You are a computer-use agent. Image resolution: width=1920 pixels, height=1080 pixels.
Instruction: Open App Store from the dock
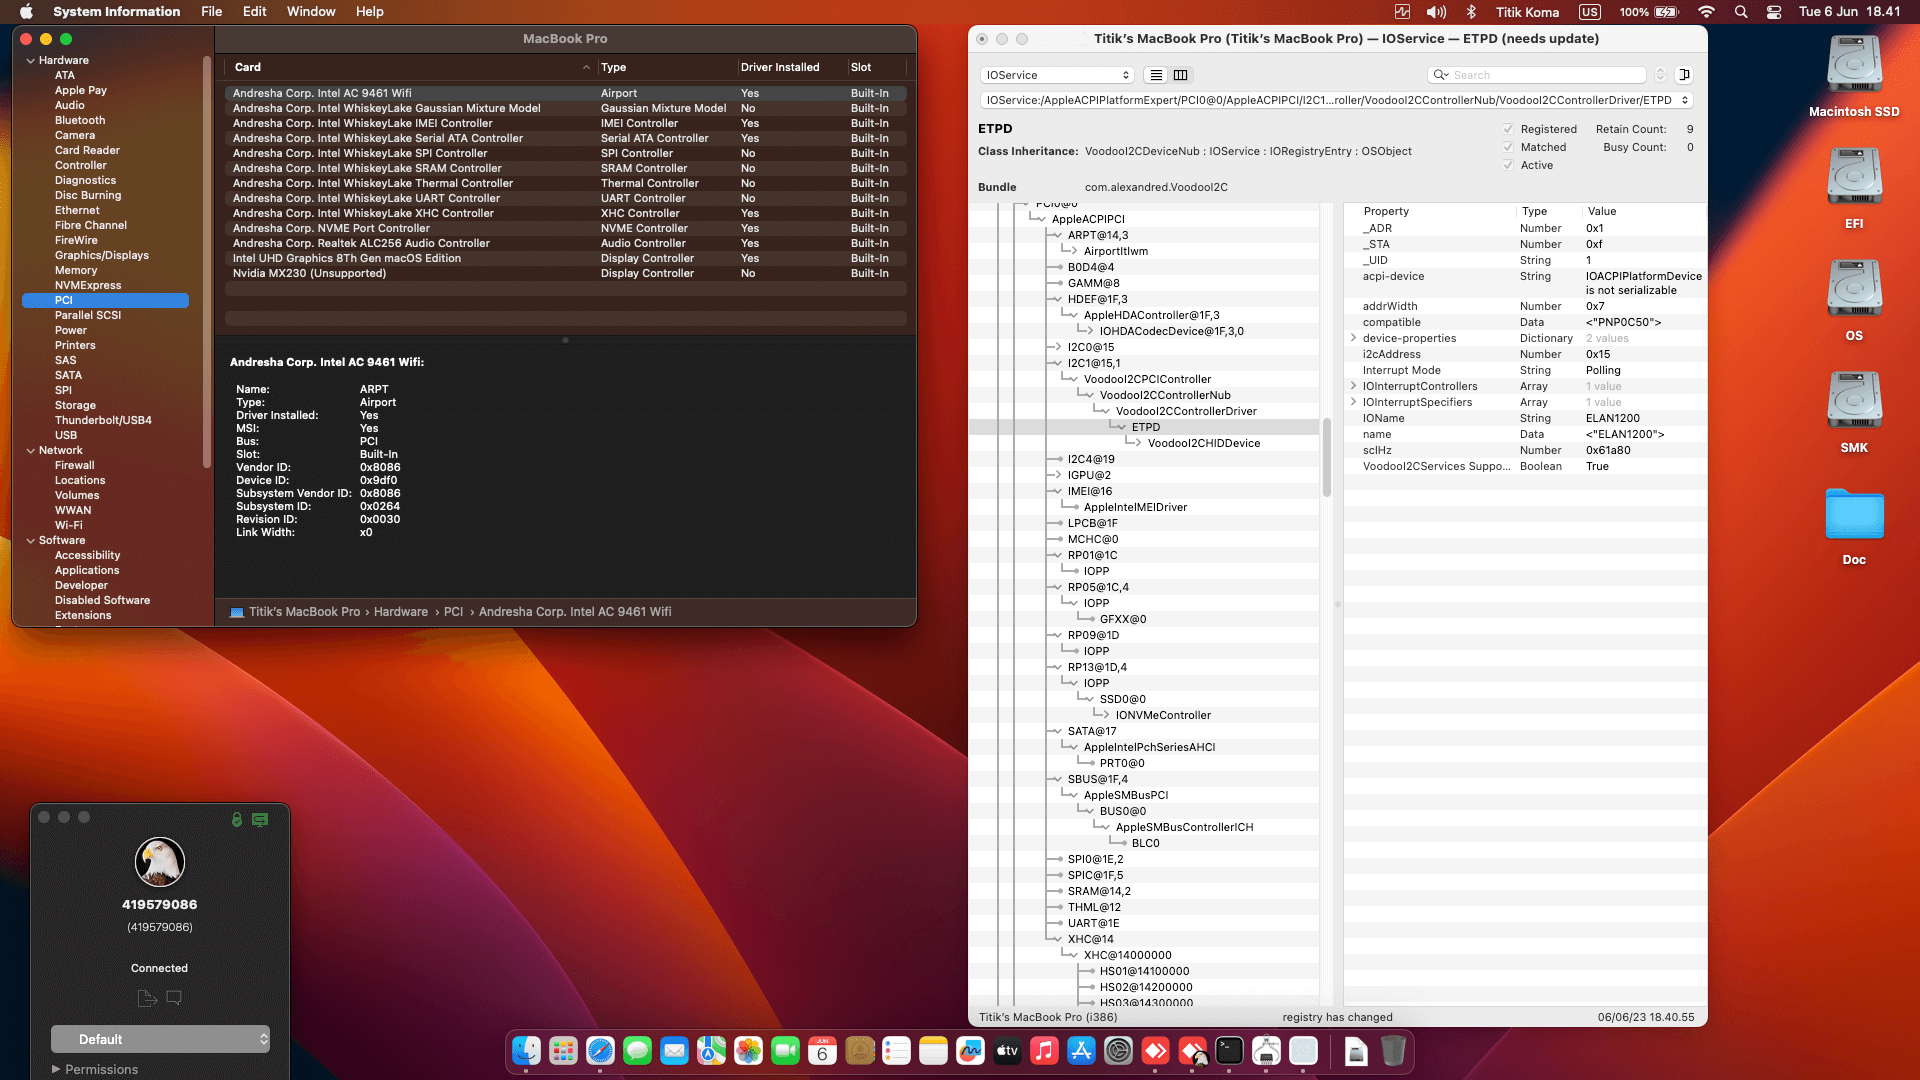pyautogui.click(x=1081, y=1051)
